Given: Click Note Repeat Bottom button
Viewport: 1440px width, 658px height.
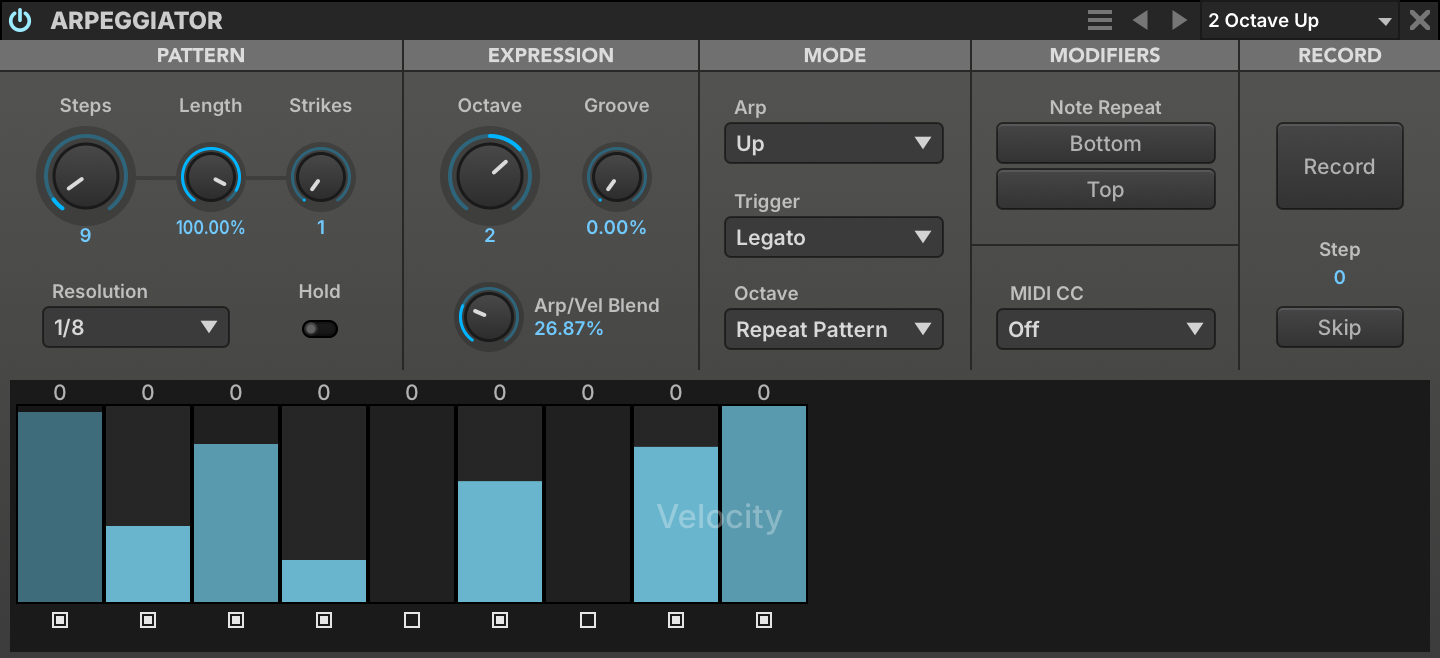Looking at the screenshot, I should (1106, 143).
